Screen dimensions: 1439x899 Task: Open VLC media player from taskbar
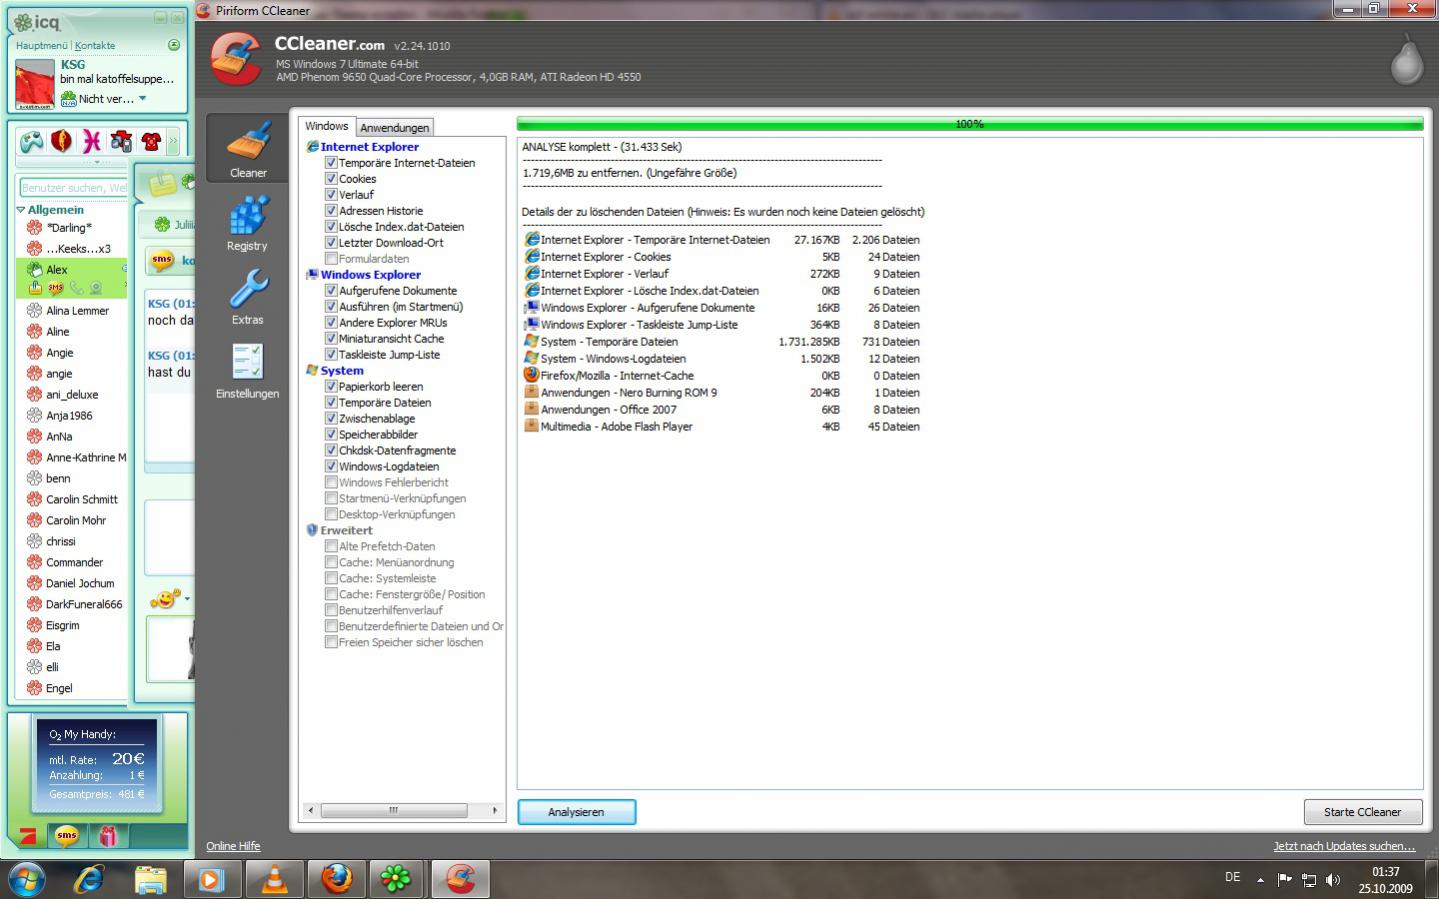[274, 879]
